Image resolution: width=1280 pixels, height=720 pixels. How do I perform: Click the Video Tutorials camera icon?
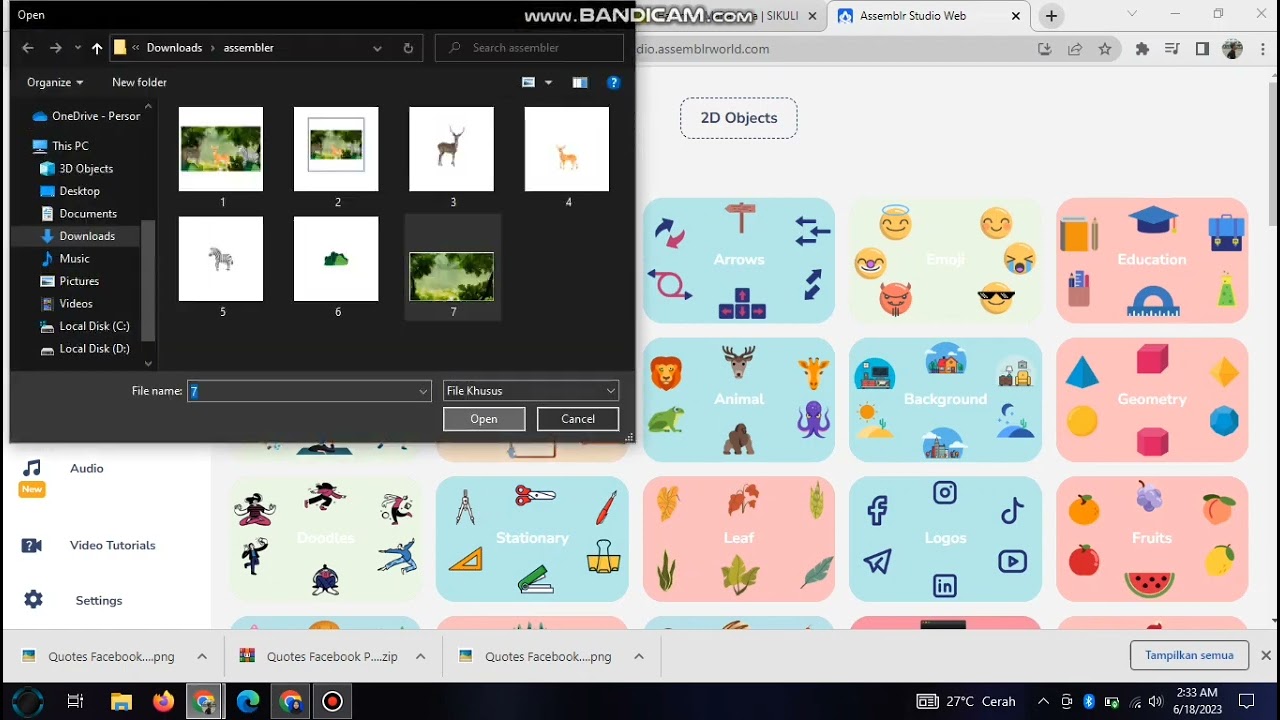point(32,545)
